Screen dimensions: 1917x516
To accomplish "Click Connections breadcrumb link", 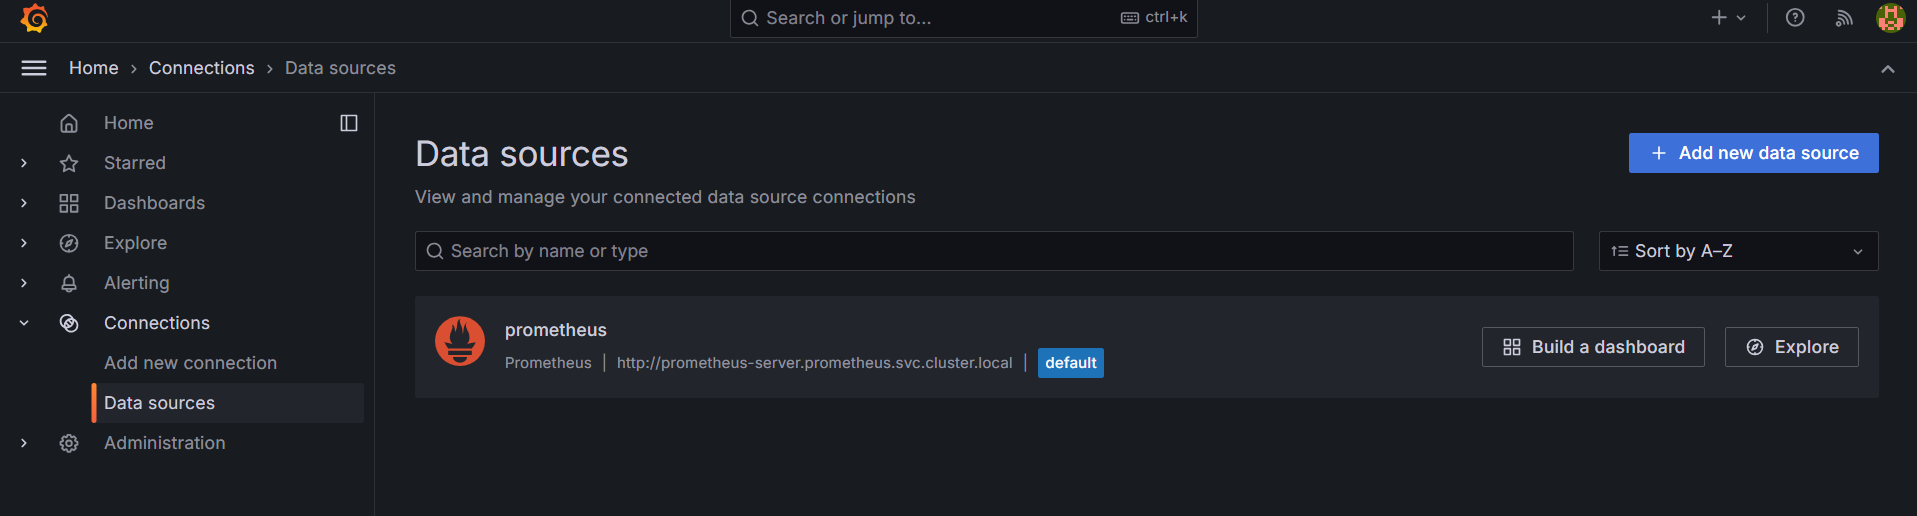I will coord(202,68).
